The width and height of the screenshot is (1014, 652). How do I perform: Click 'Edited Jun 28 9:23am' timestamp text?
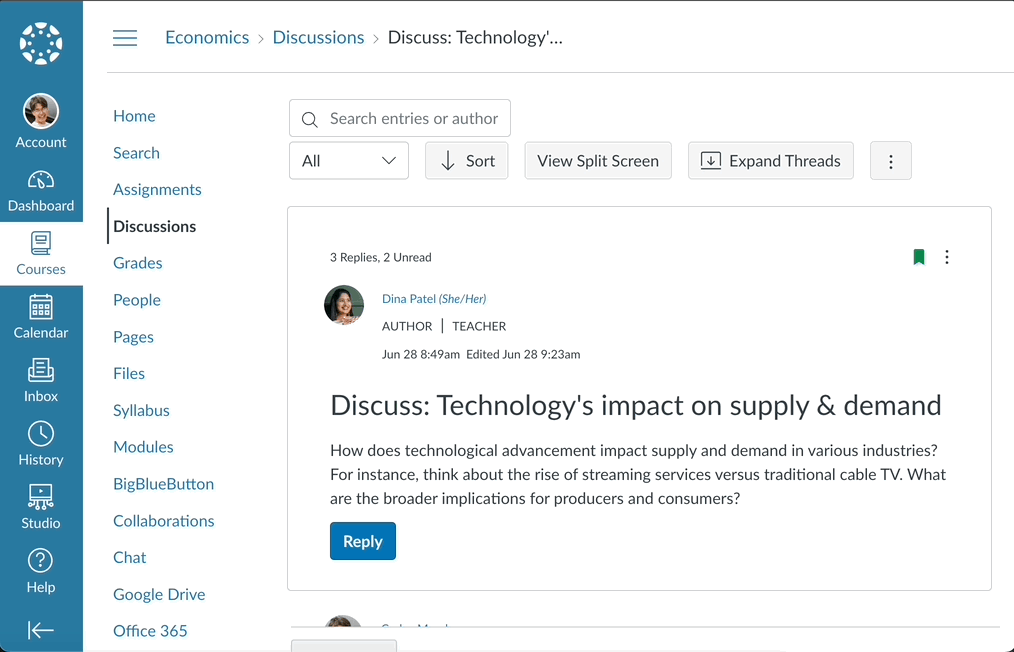(523, 354)
